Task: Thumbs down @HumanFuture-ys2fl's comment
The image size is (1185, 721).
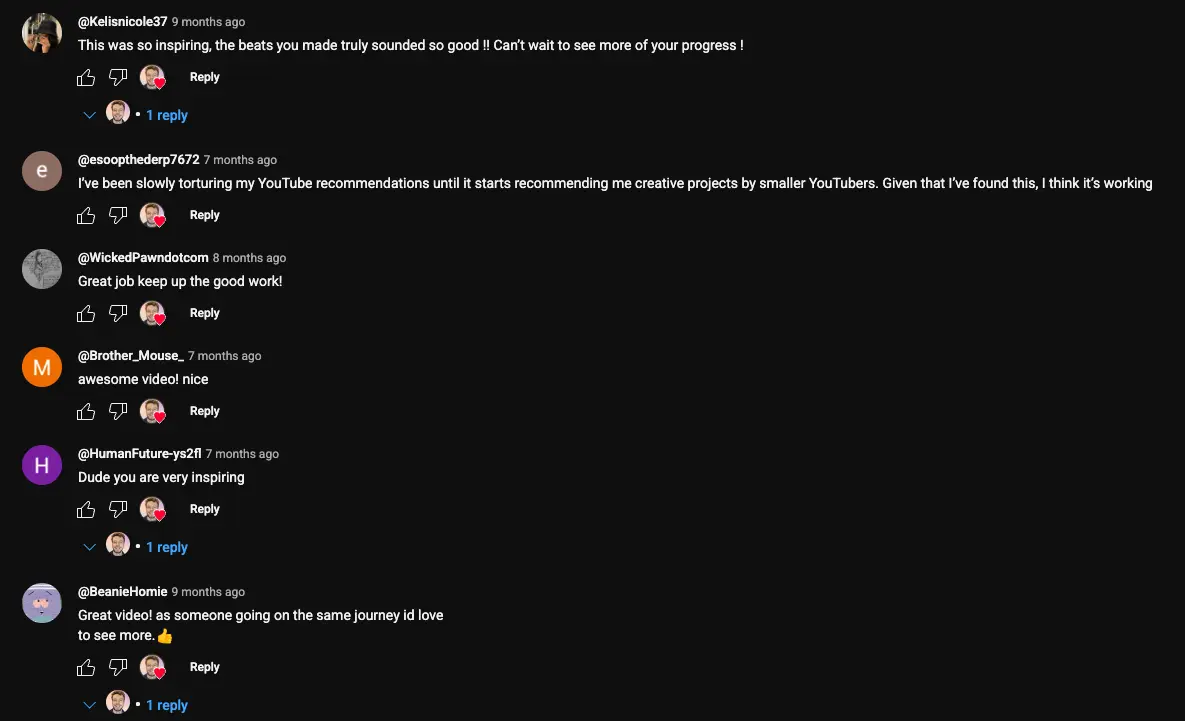Action: point(118,509)
